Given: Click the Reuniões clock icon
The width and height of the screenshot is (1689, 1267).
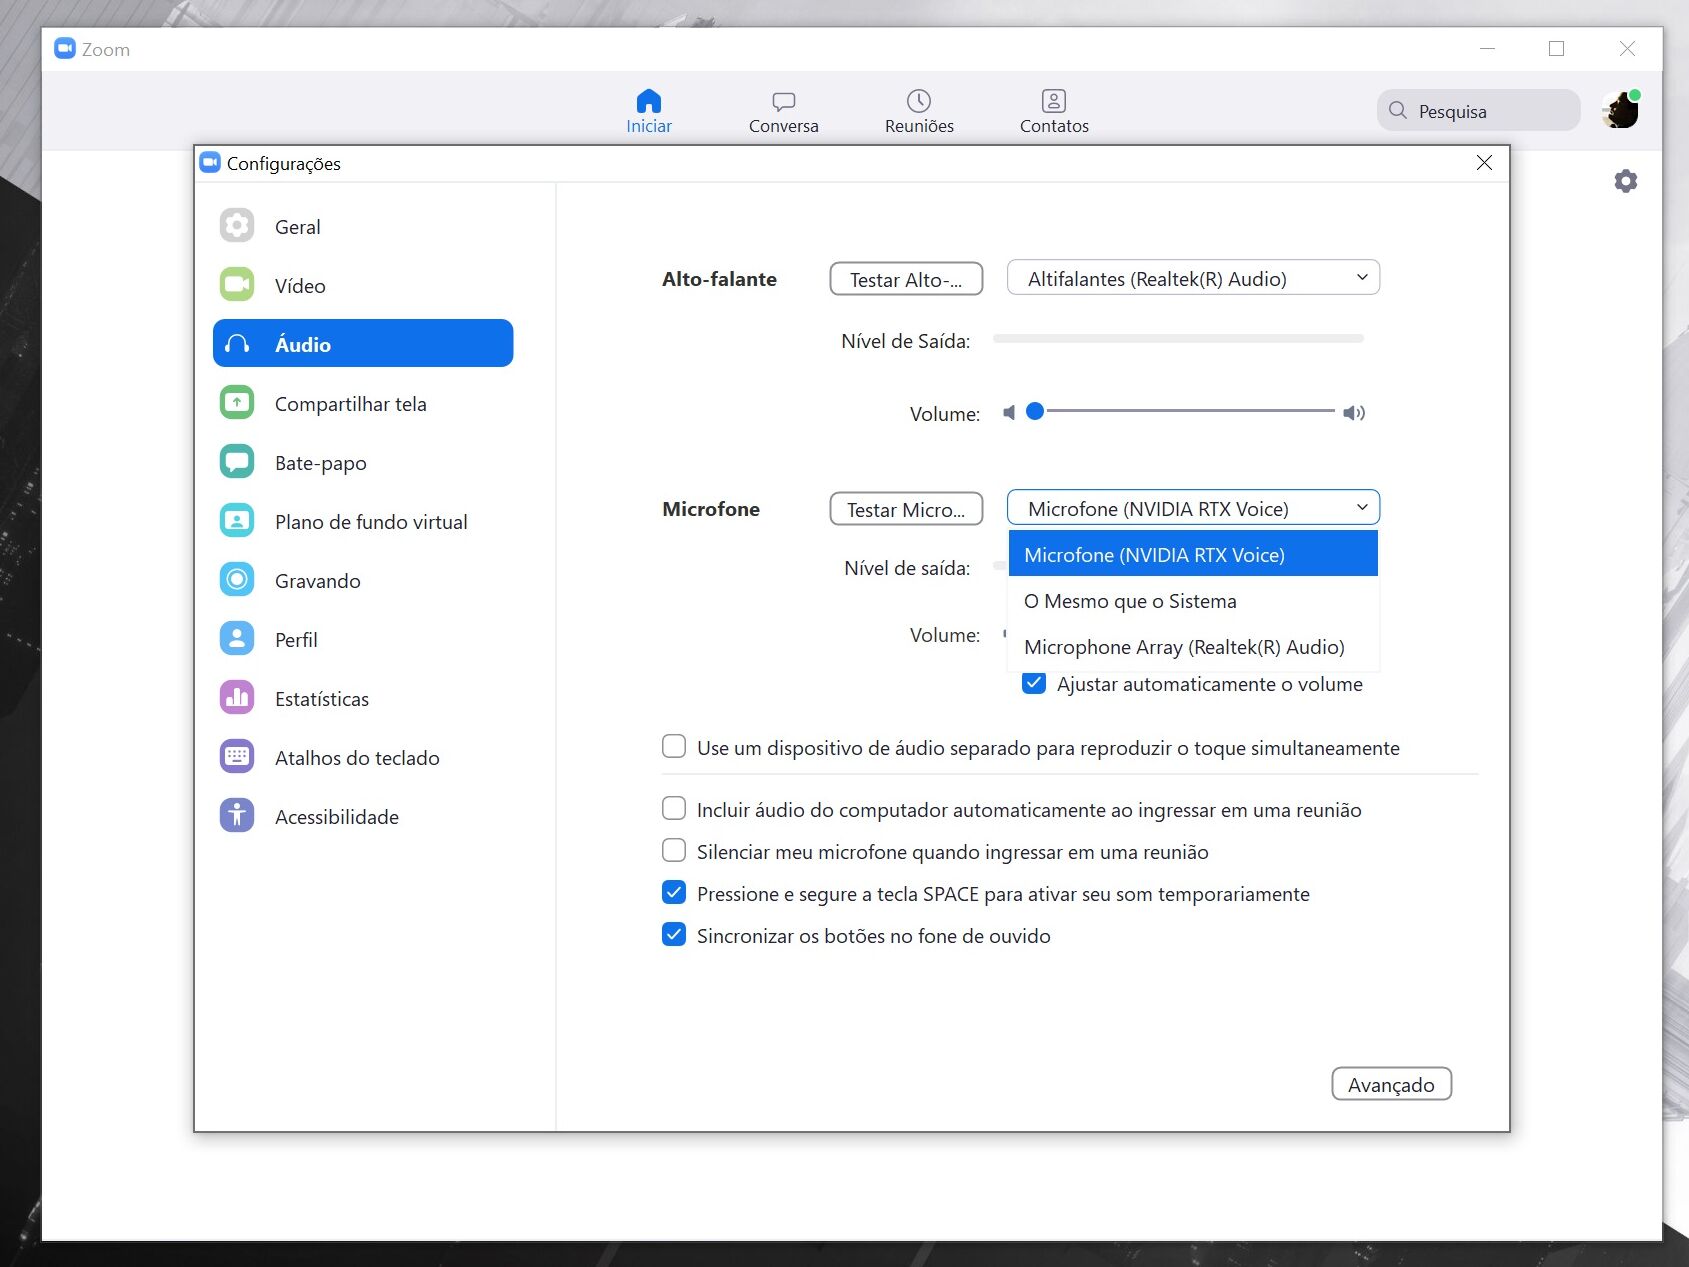Looking at the screenshot, I should pos(919,101).
